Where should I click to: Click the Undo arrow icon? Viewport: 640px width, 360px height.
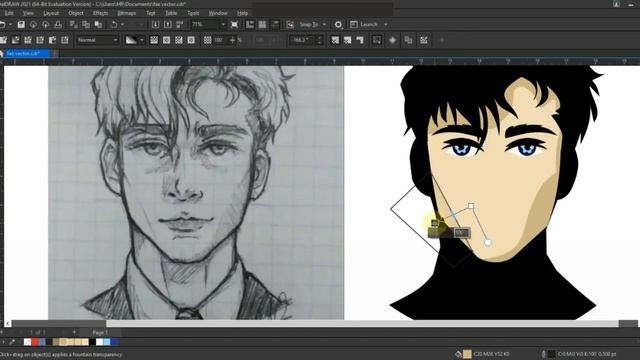pos(114,24)
